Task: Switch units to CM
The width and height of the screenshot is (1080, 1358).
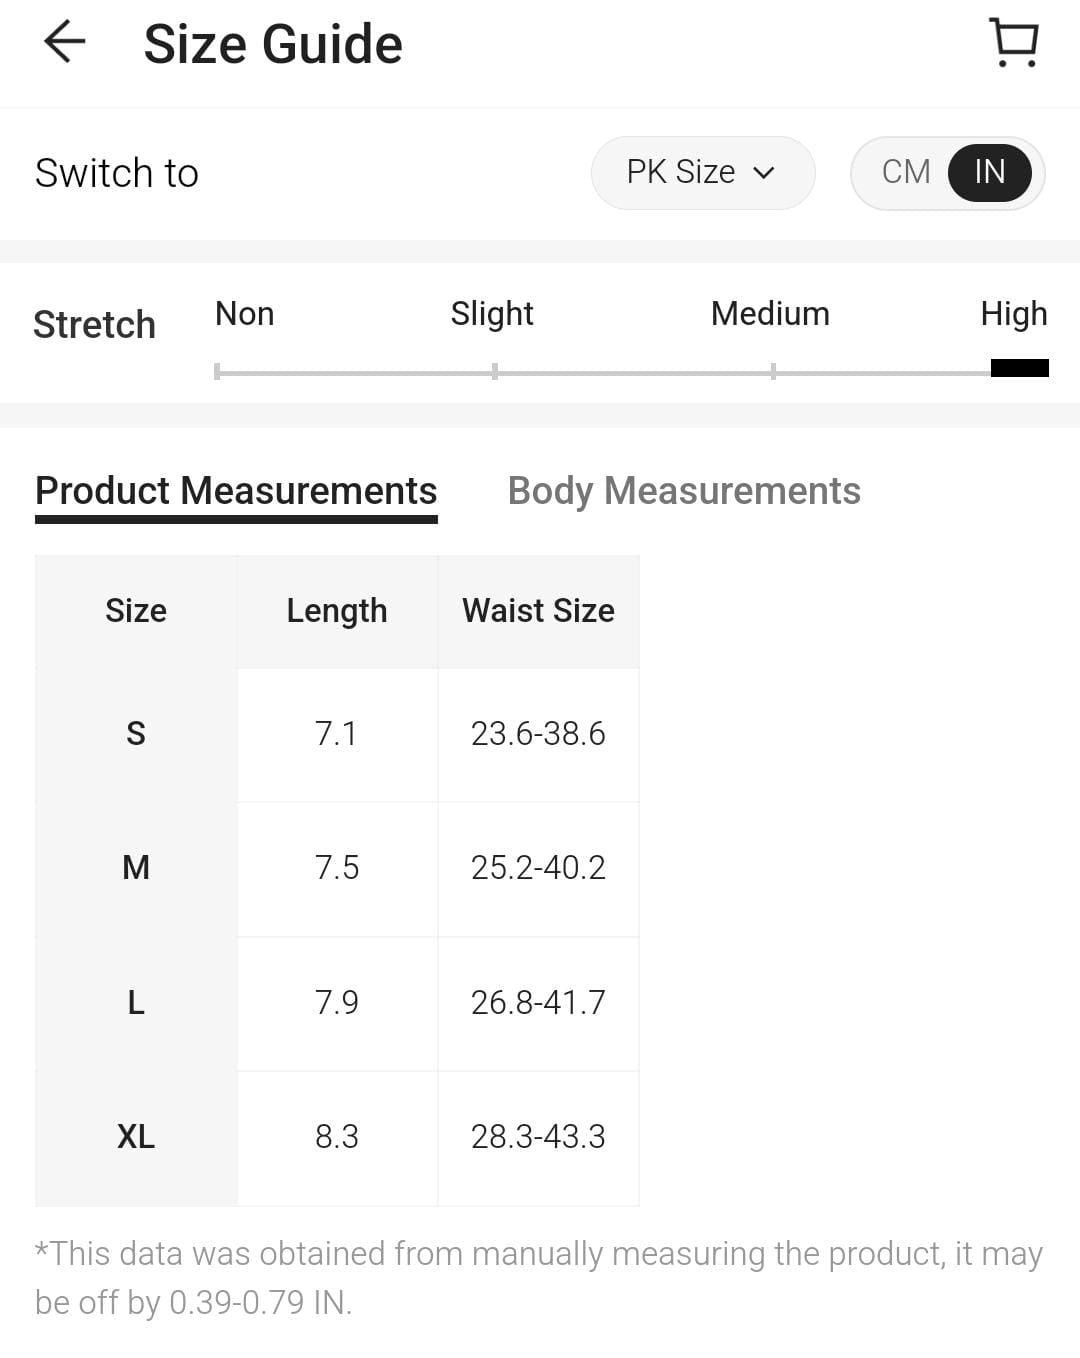Action: coord(906,172)
